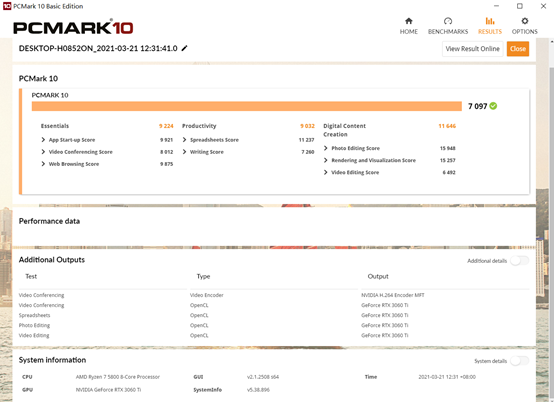Expand Video Conferencing Score row
The image size is (554, 402).
(x=43, y=152)
